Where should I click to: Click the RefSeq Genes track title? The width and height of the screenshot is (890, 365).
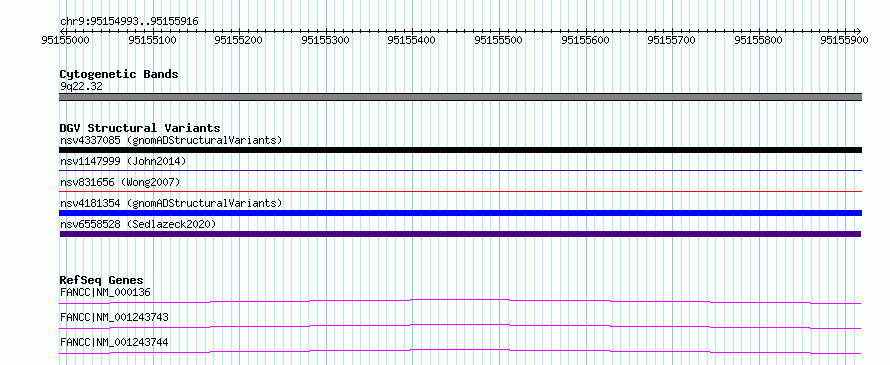tap(102, 280)
